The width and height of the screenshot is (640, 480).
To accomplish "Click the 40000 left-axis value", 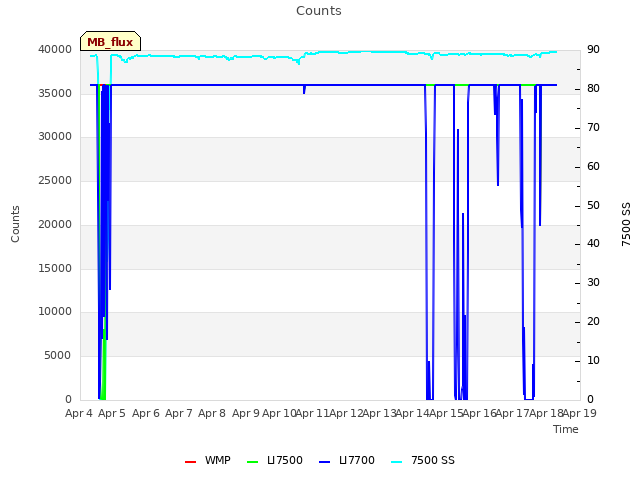I will pyautogui.click(x=55, y=49).
